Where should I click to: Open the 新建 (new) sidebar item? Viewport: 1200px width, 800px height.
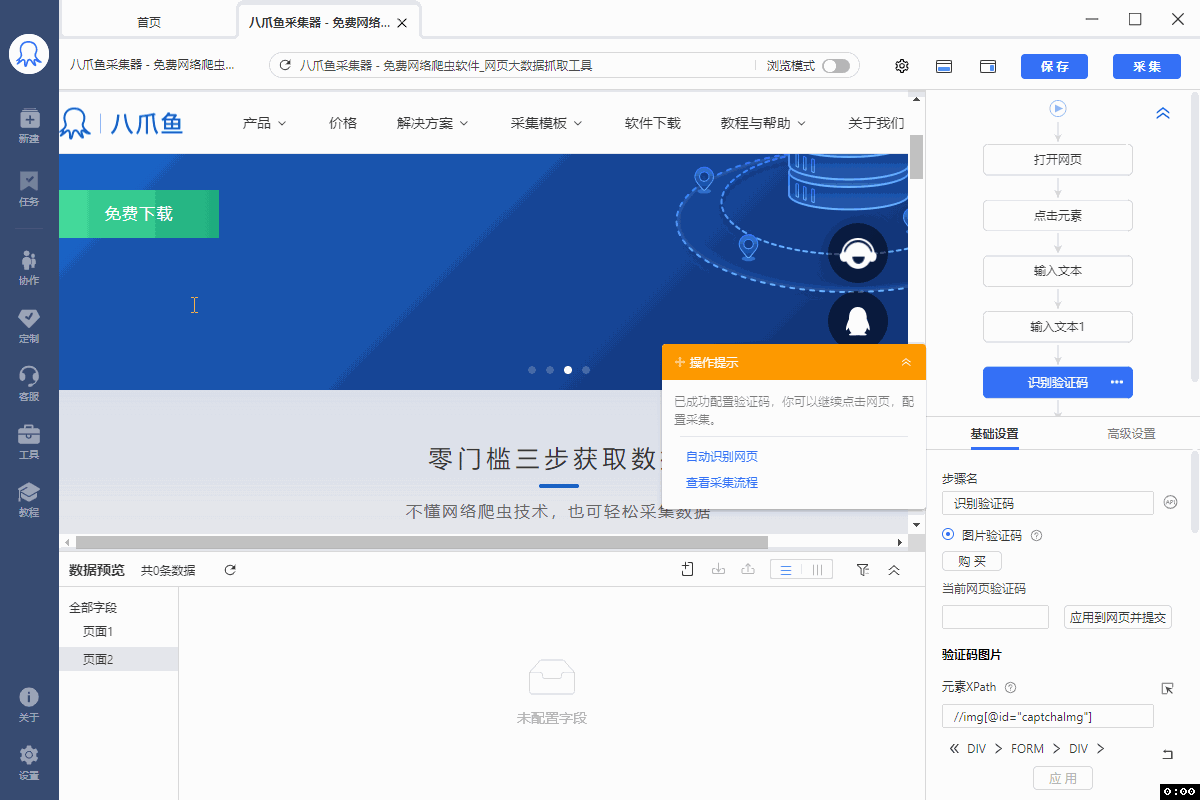click(29, 125)
